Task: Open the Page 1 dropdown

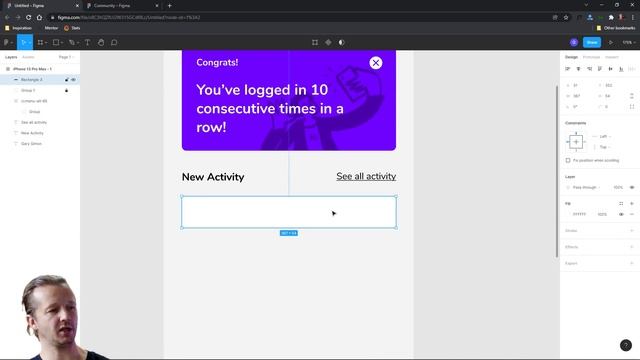Action: point(66,57)
